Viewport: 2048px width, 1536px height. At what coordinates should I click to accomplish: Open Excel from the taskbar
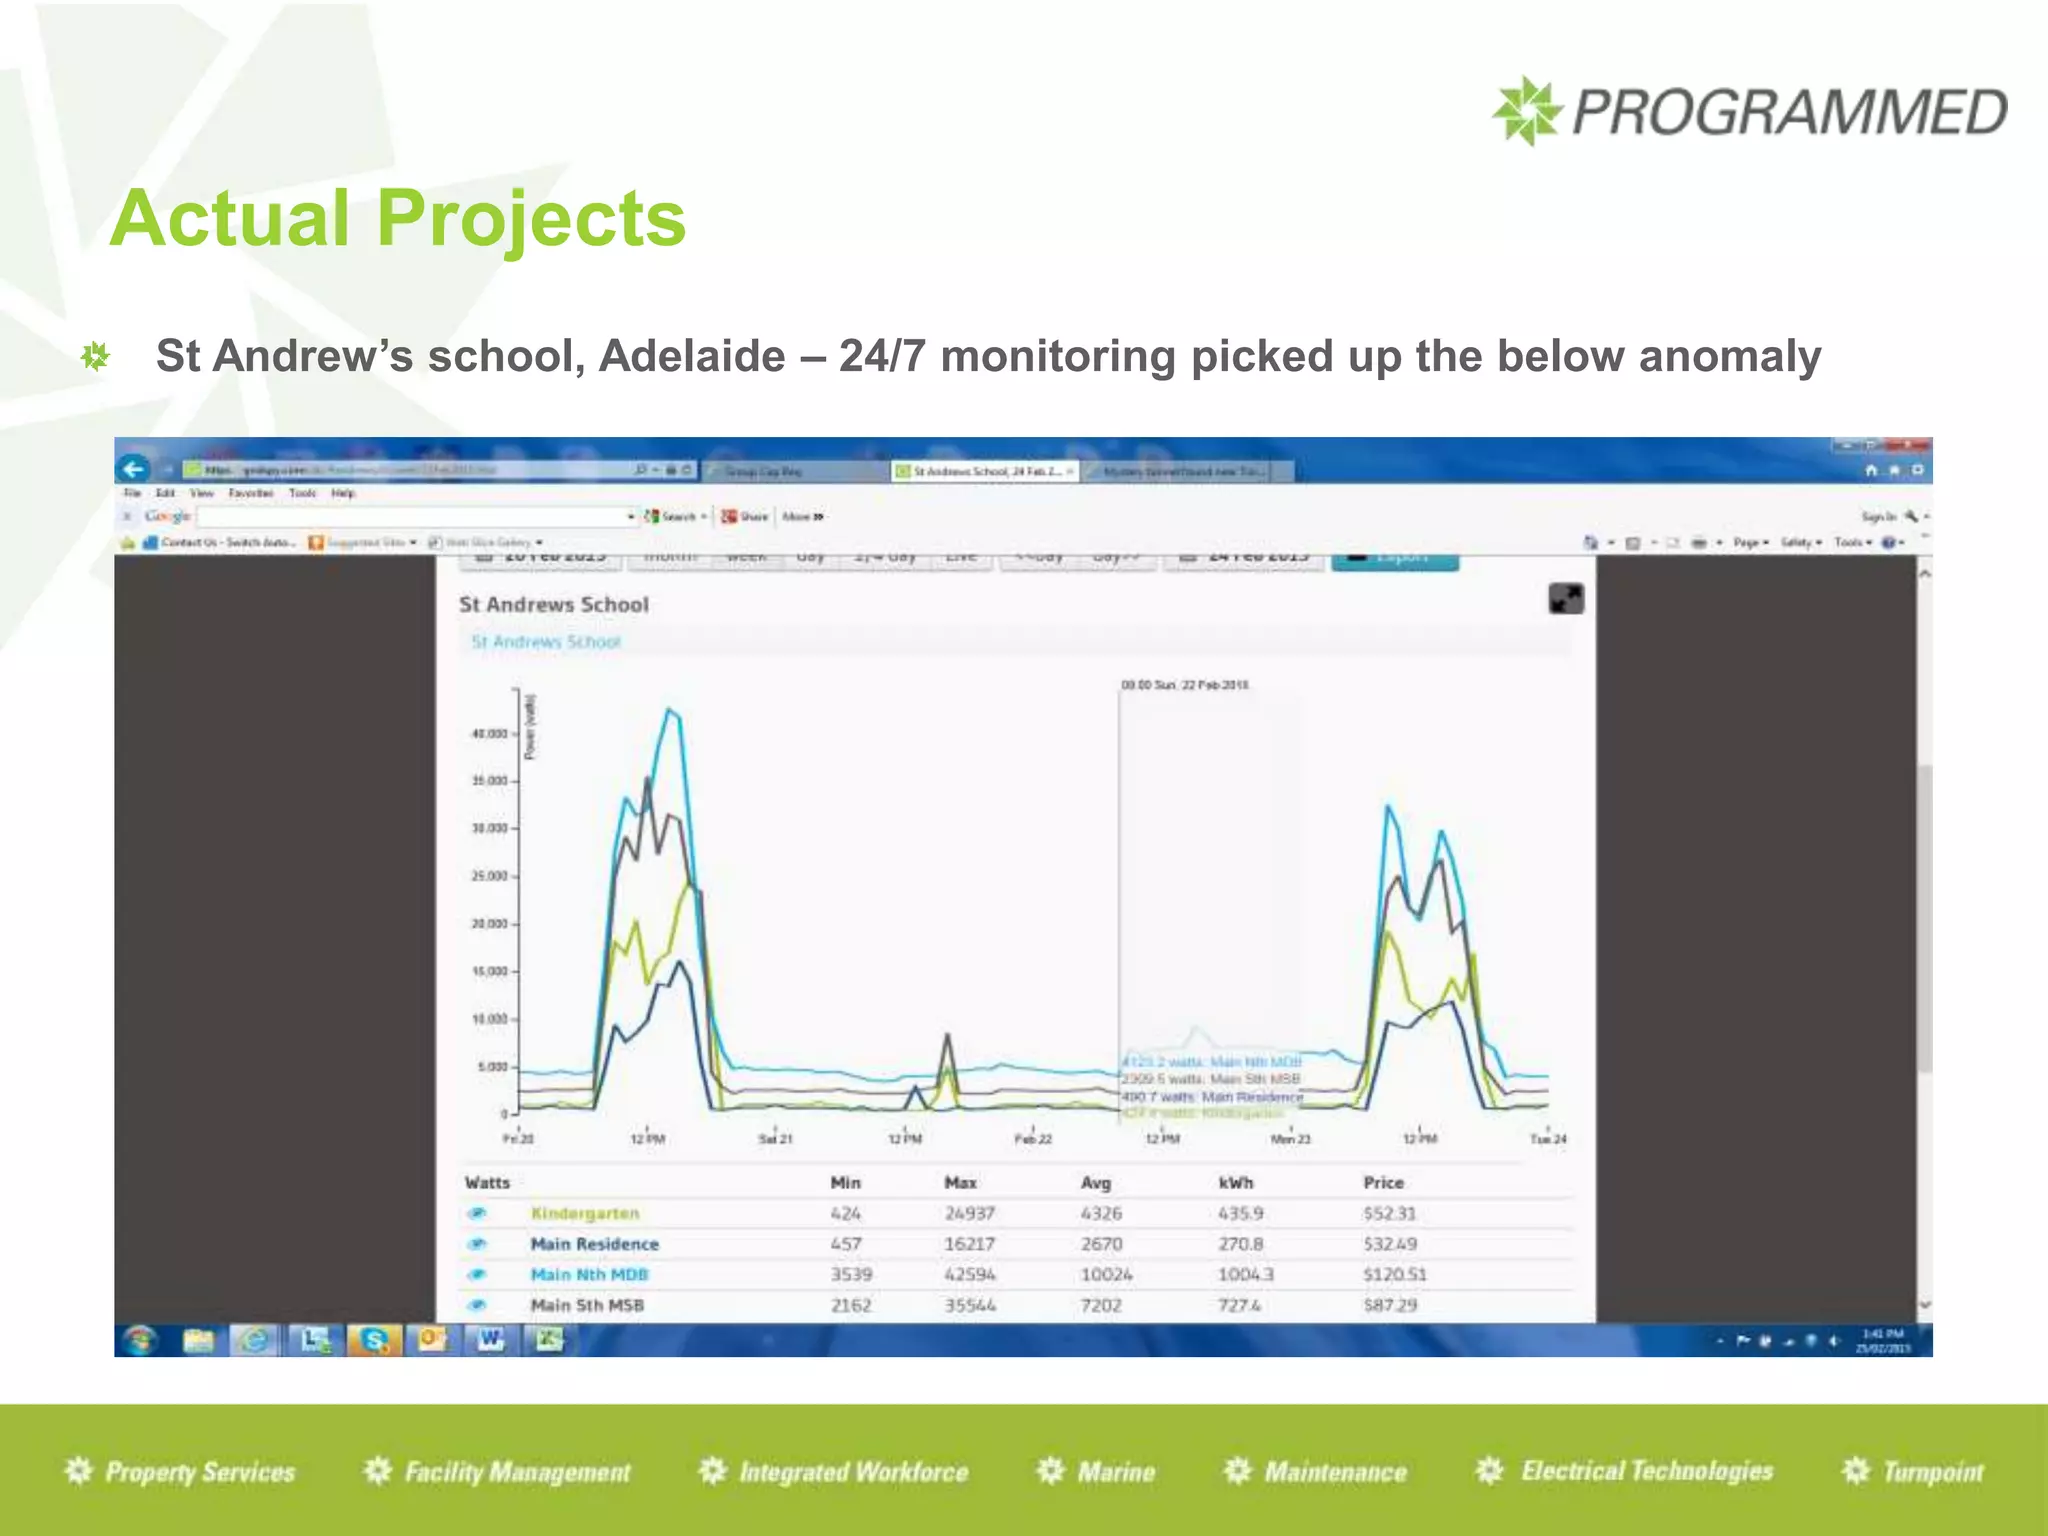(549, 1340)
